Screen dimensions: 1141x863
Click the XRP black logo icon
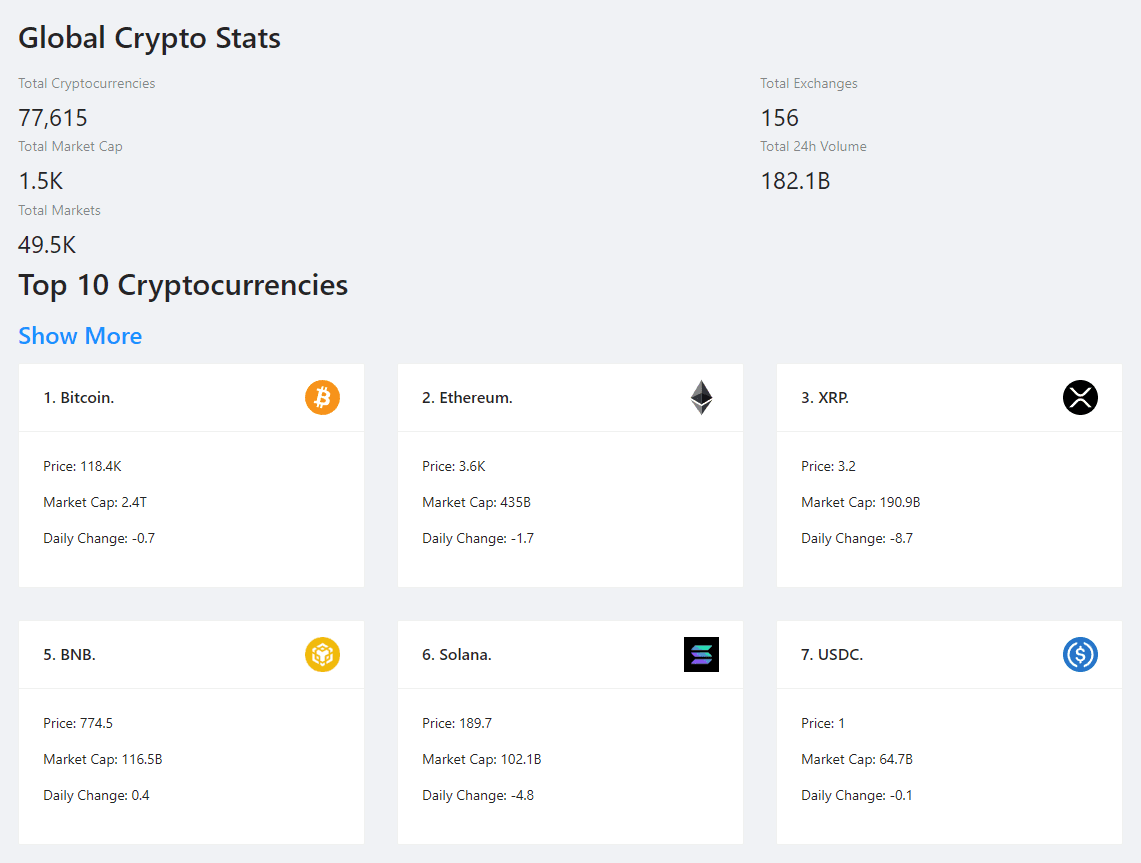click(x=1081, y=397)
